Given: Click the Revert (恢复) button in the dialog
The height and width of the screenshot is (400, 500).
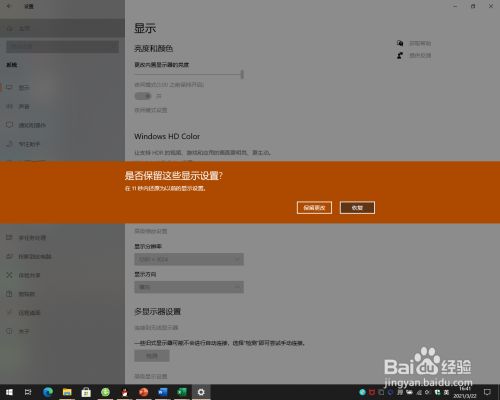Looking at the screenshot, I should [x=357, y=208].
